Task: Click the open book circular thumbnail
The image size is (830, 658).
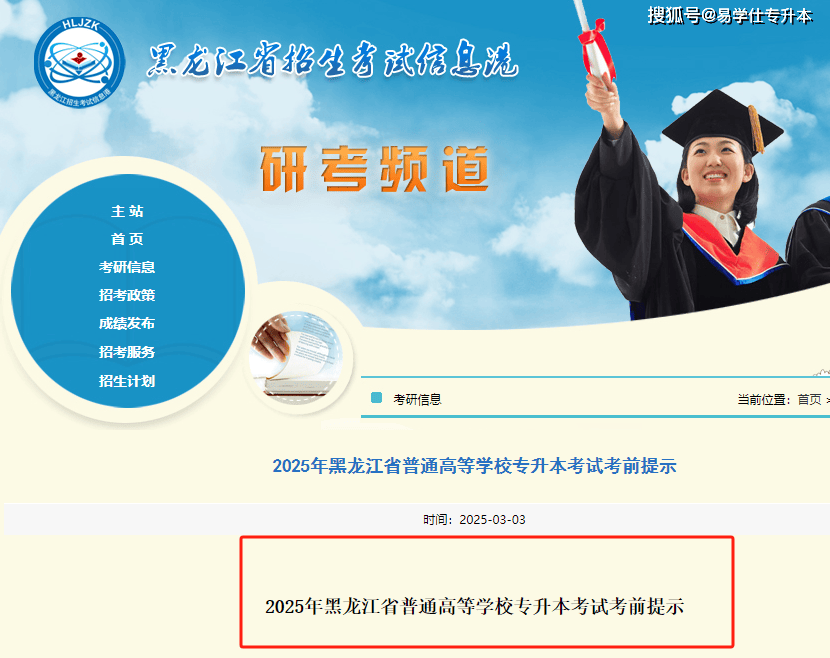Action: tap(297, 358)
